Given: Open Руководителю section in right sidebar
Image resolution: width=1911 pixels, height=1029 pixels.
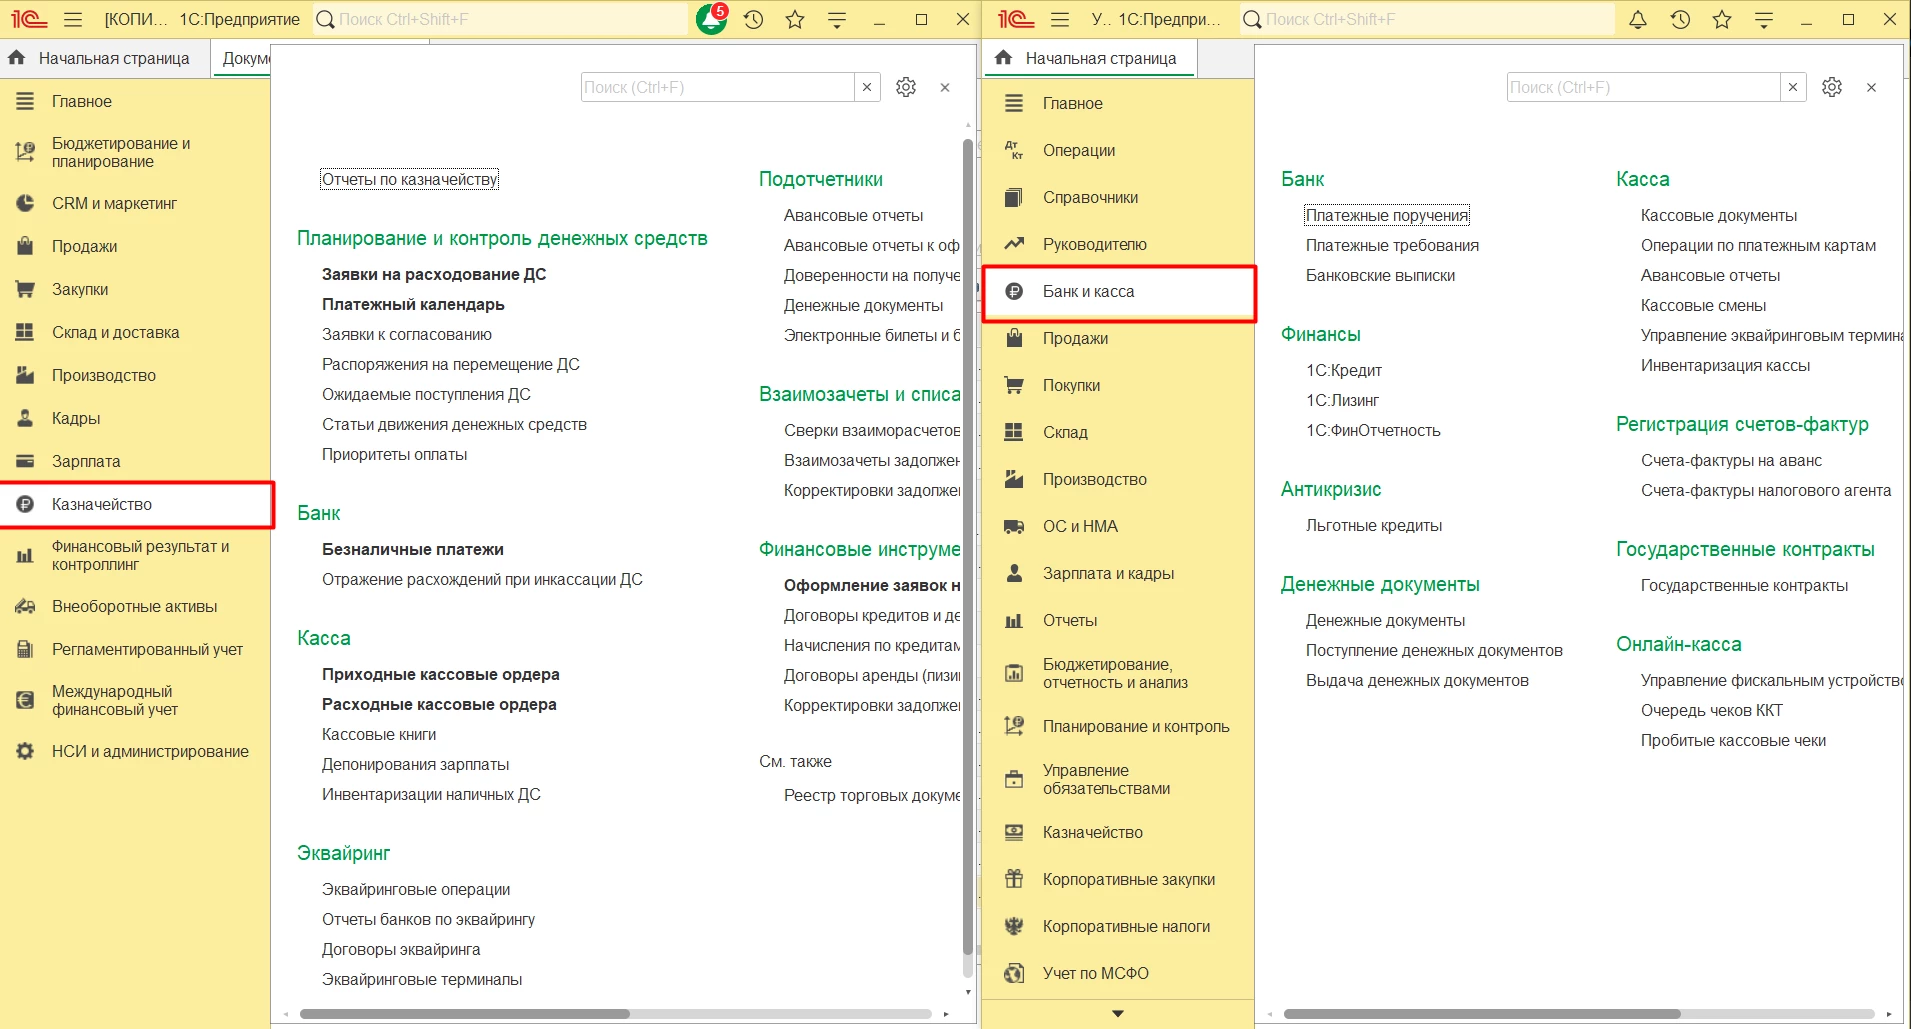Looking at the screenshot, I should 1118,244.
